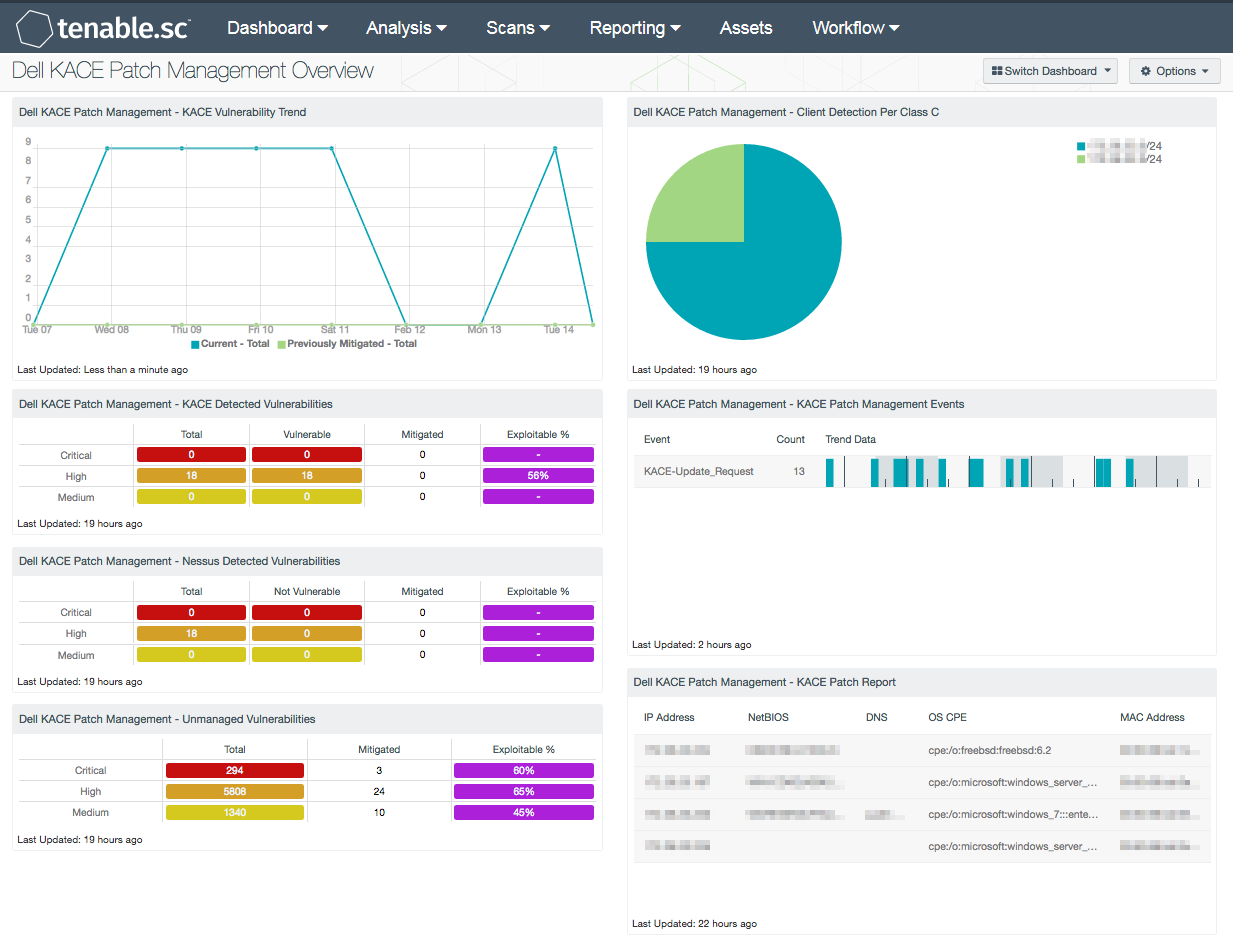Click the Previously Mitigated - Total legend swatch
The height and width of the screenshot is (949, 1233).
(x=281, y=344)
